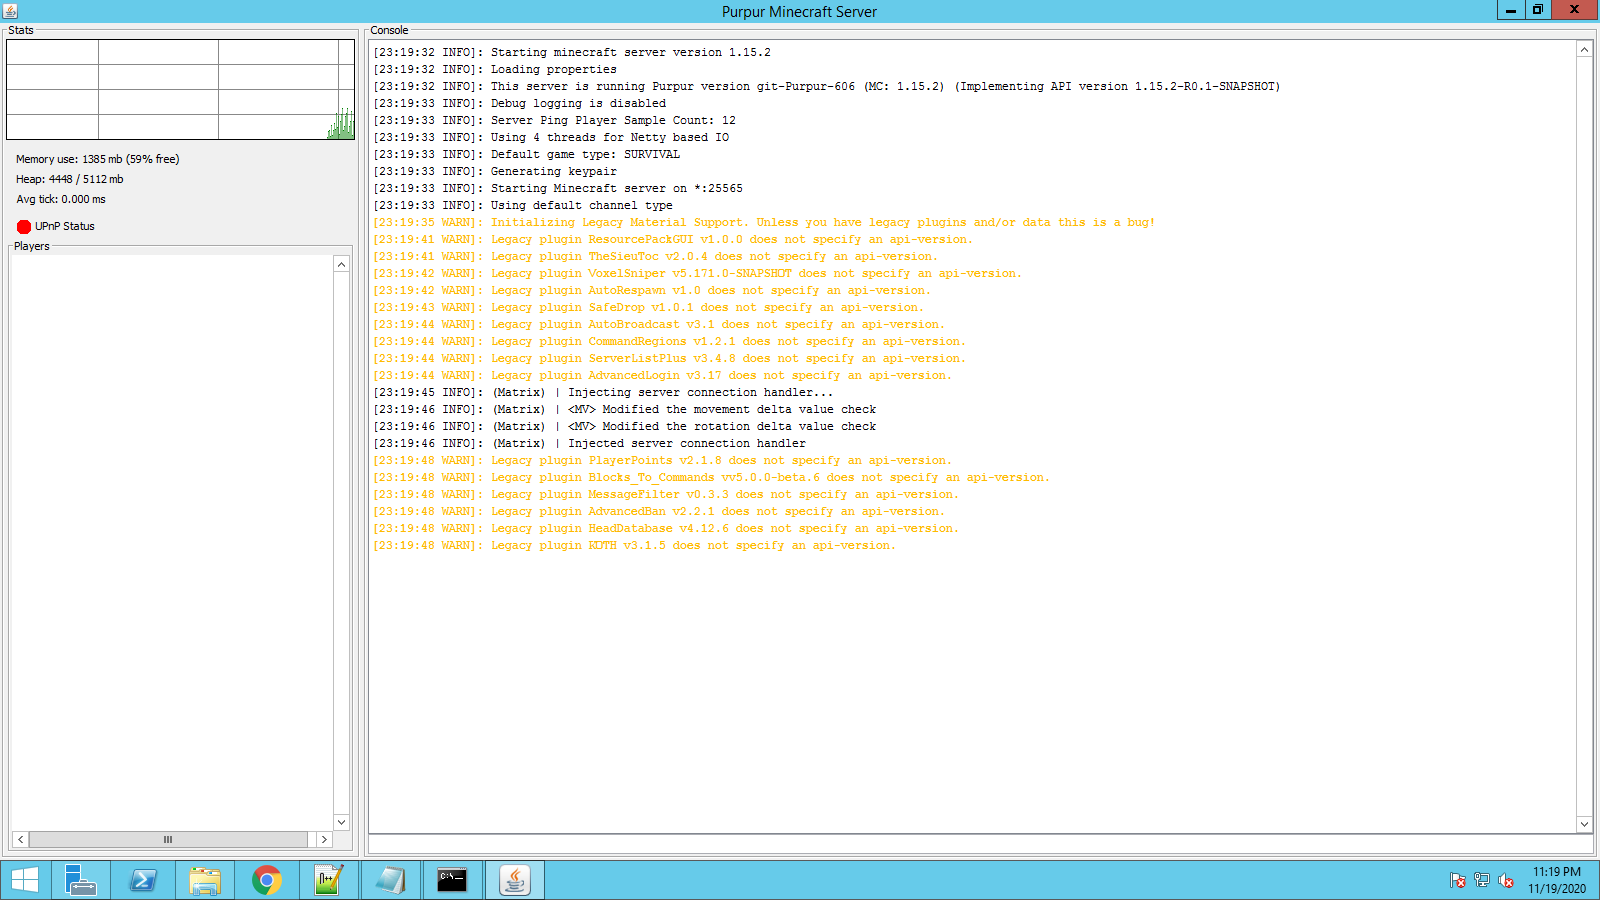Screen dimensions: 1600x900
Task: Click the HeadDatabase v4.12.6 warning line
Action: coord(666,528)
